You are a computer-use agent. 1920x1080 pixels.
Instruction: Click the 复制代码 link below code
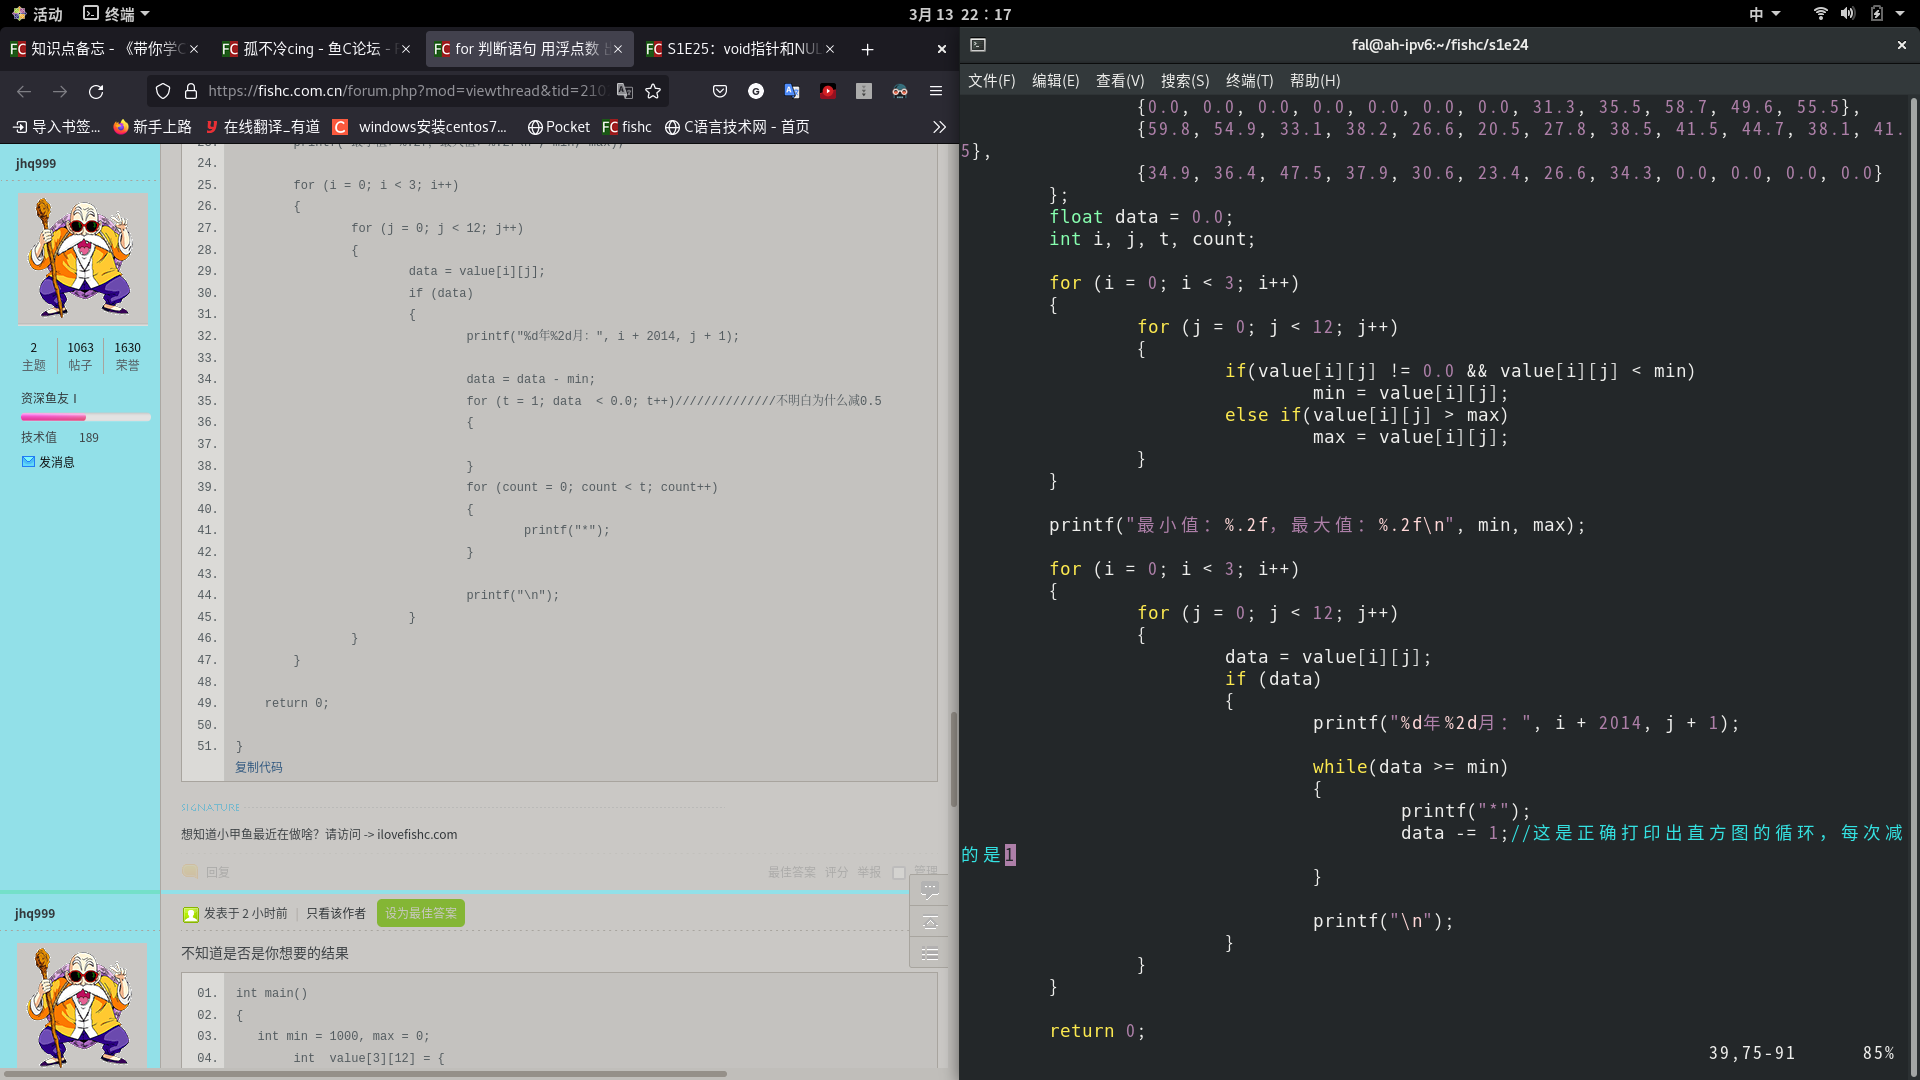259,767
